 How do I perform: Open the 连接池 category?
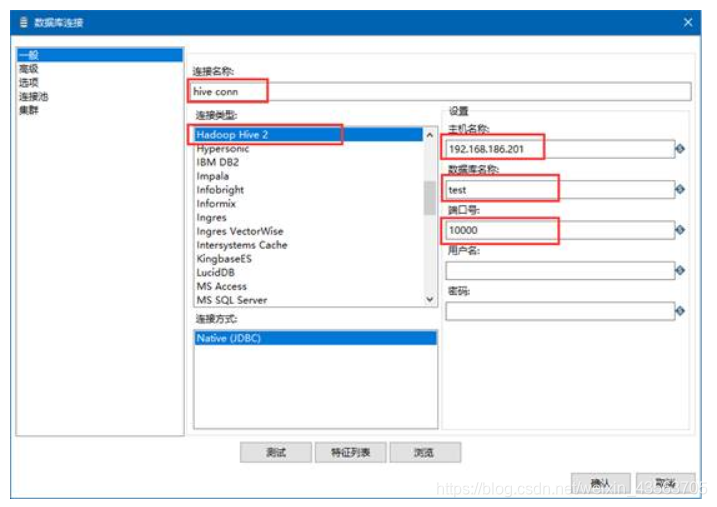coord(33,96)
